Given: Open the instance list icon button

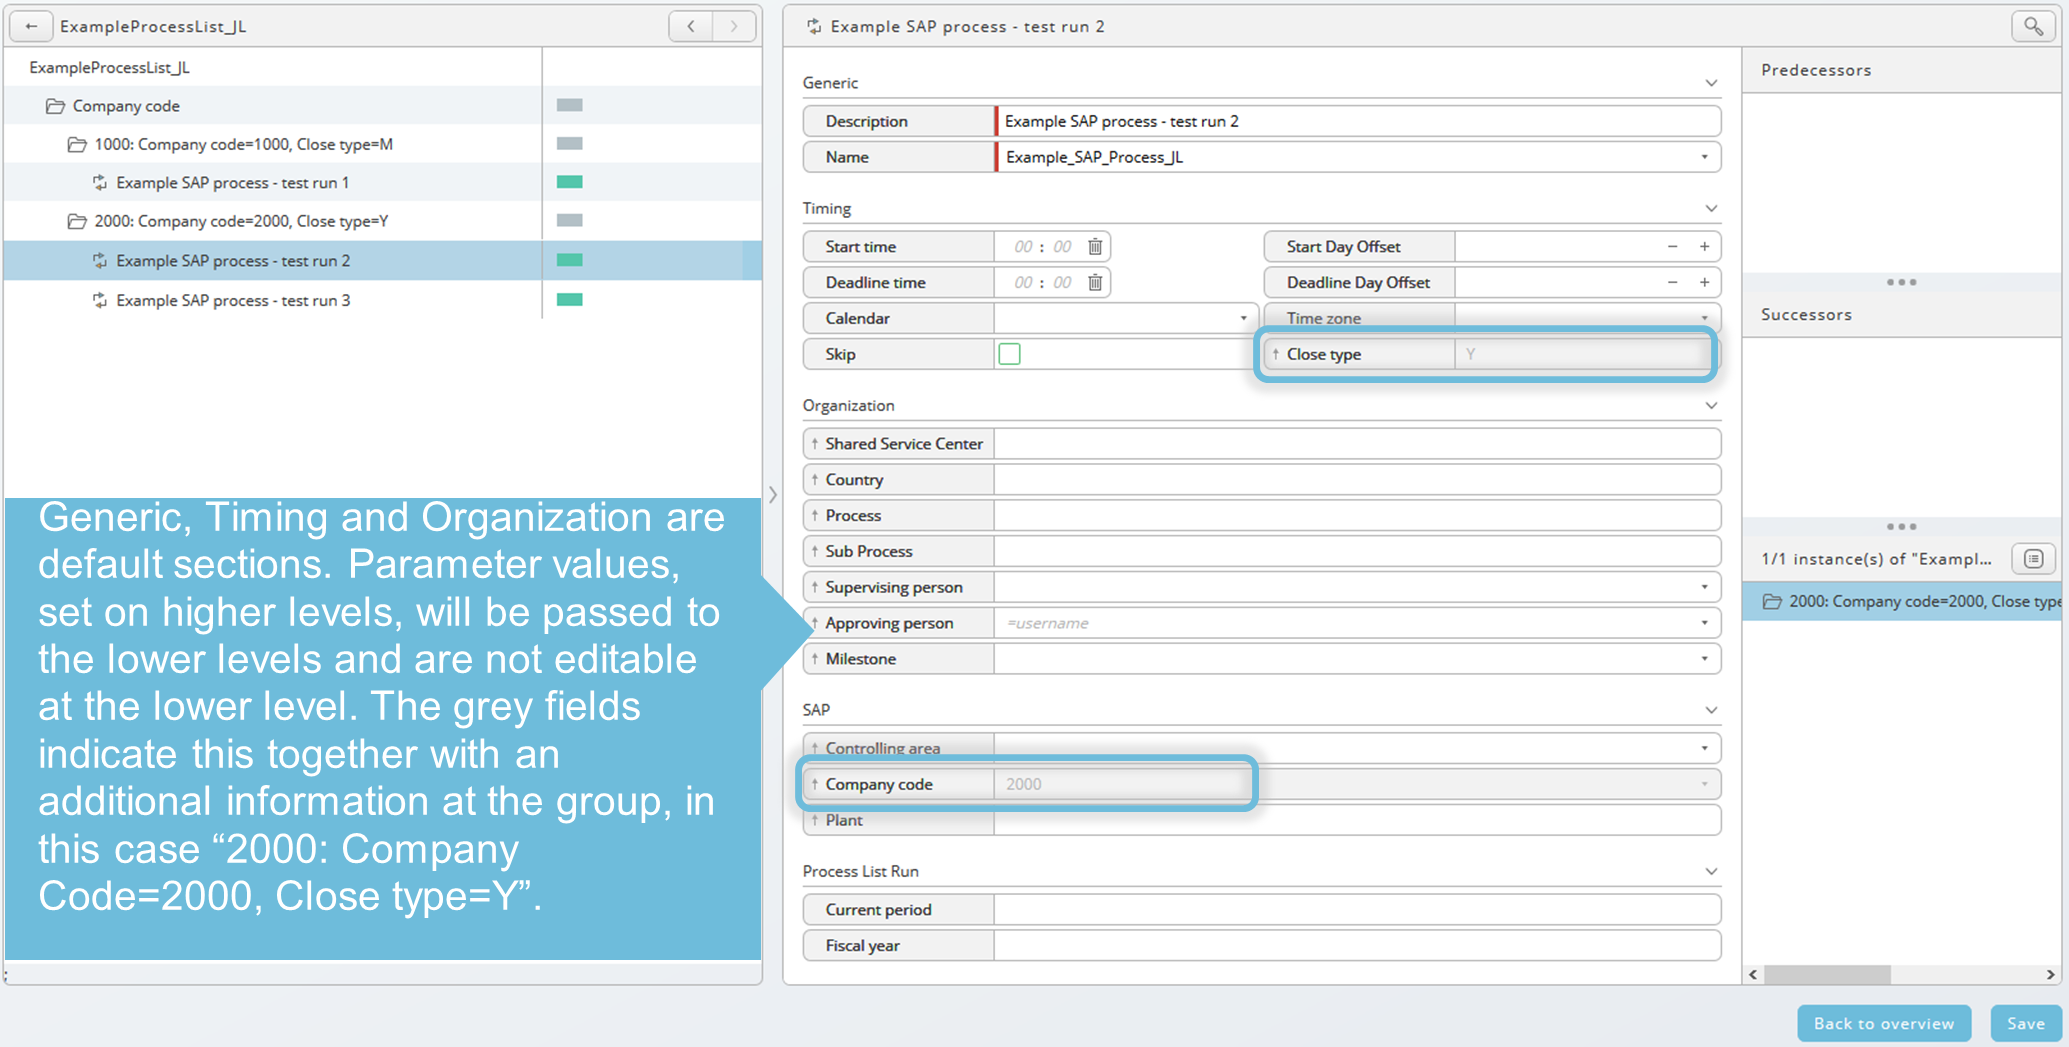Looking at the screenshot, I should (2033, 558).
